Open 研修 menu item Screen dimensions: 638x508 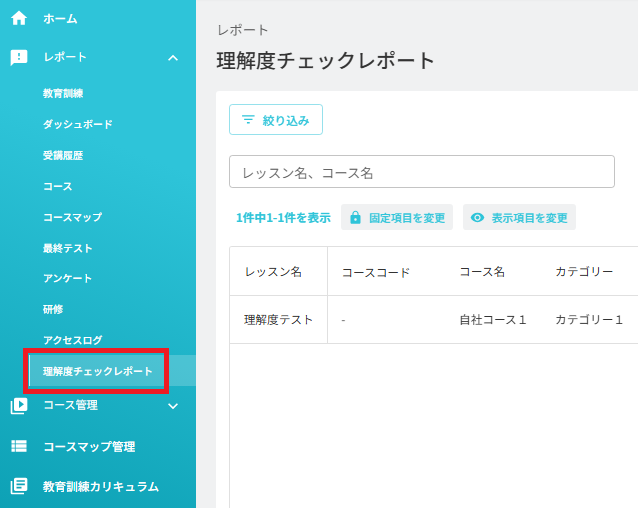(53, 309)
